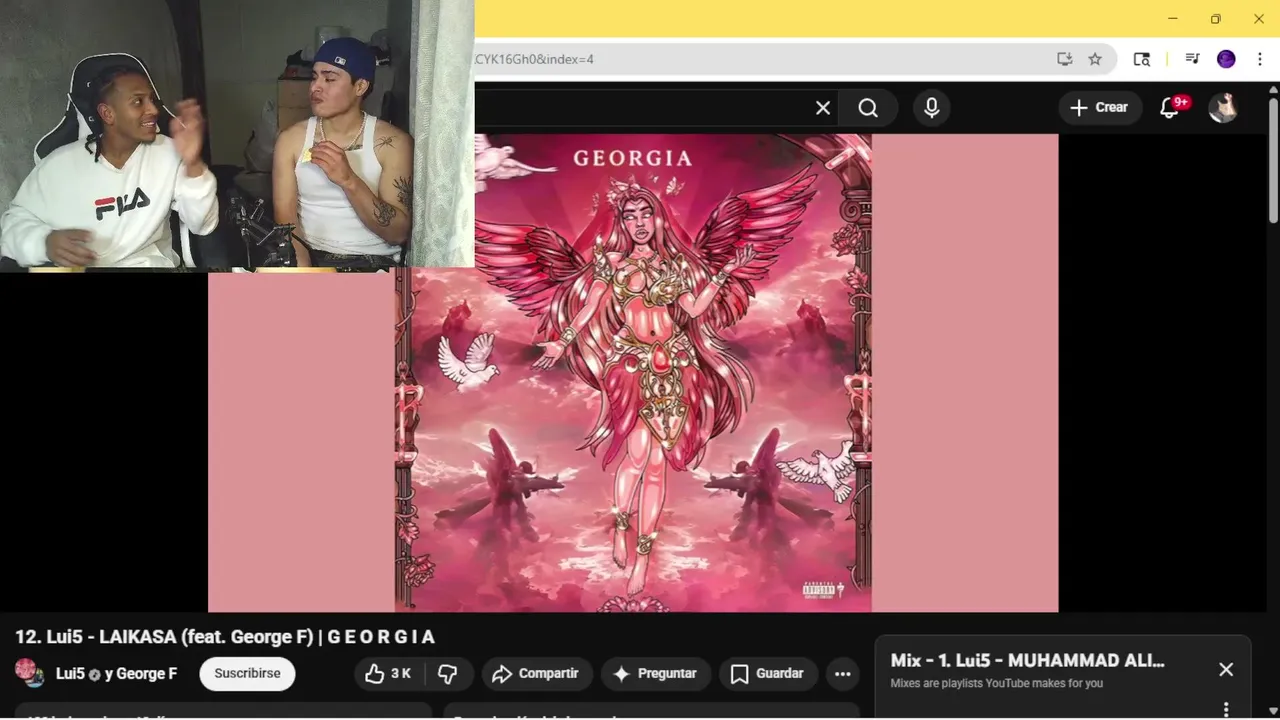Clear the YouTube search box

(823, 108)
